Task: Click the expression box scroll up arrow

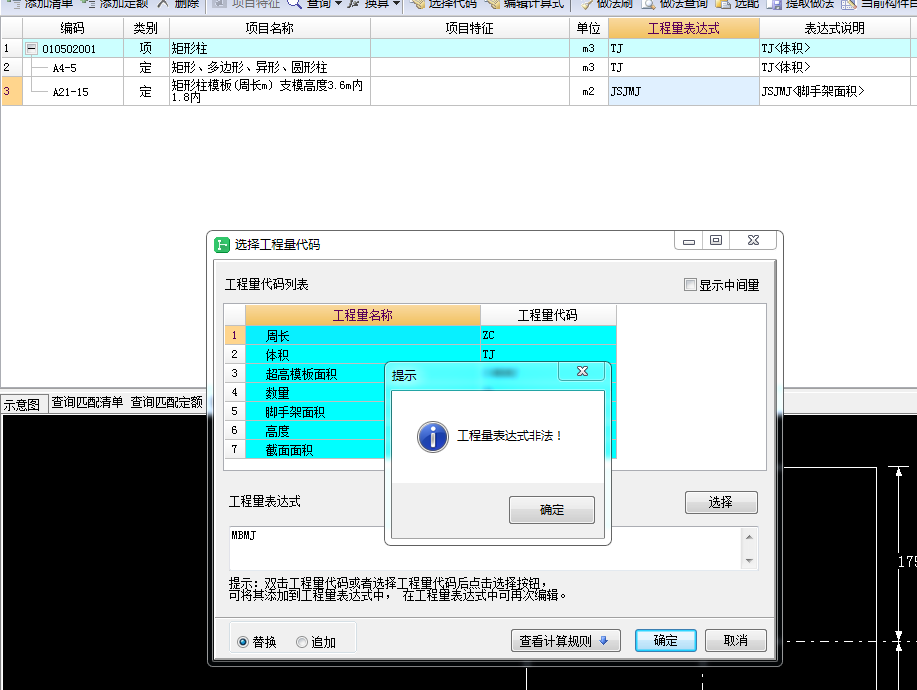Action: [x=749, y=537]
